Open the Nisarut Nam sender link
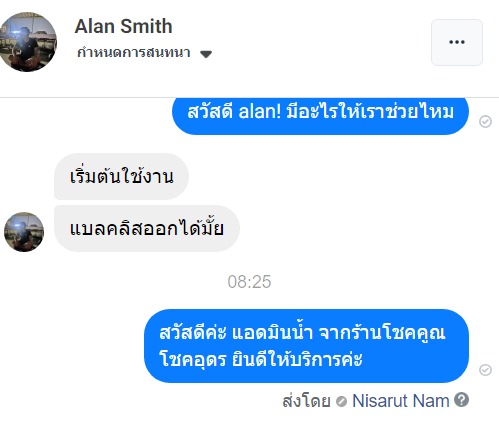The image size is (499, 436). 401,400
